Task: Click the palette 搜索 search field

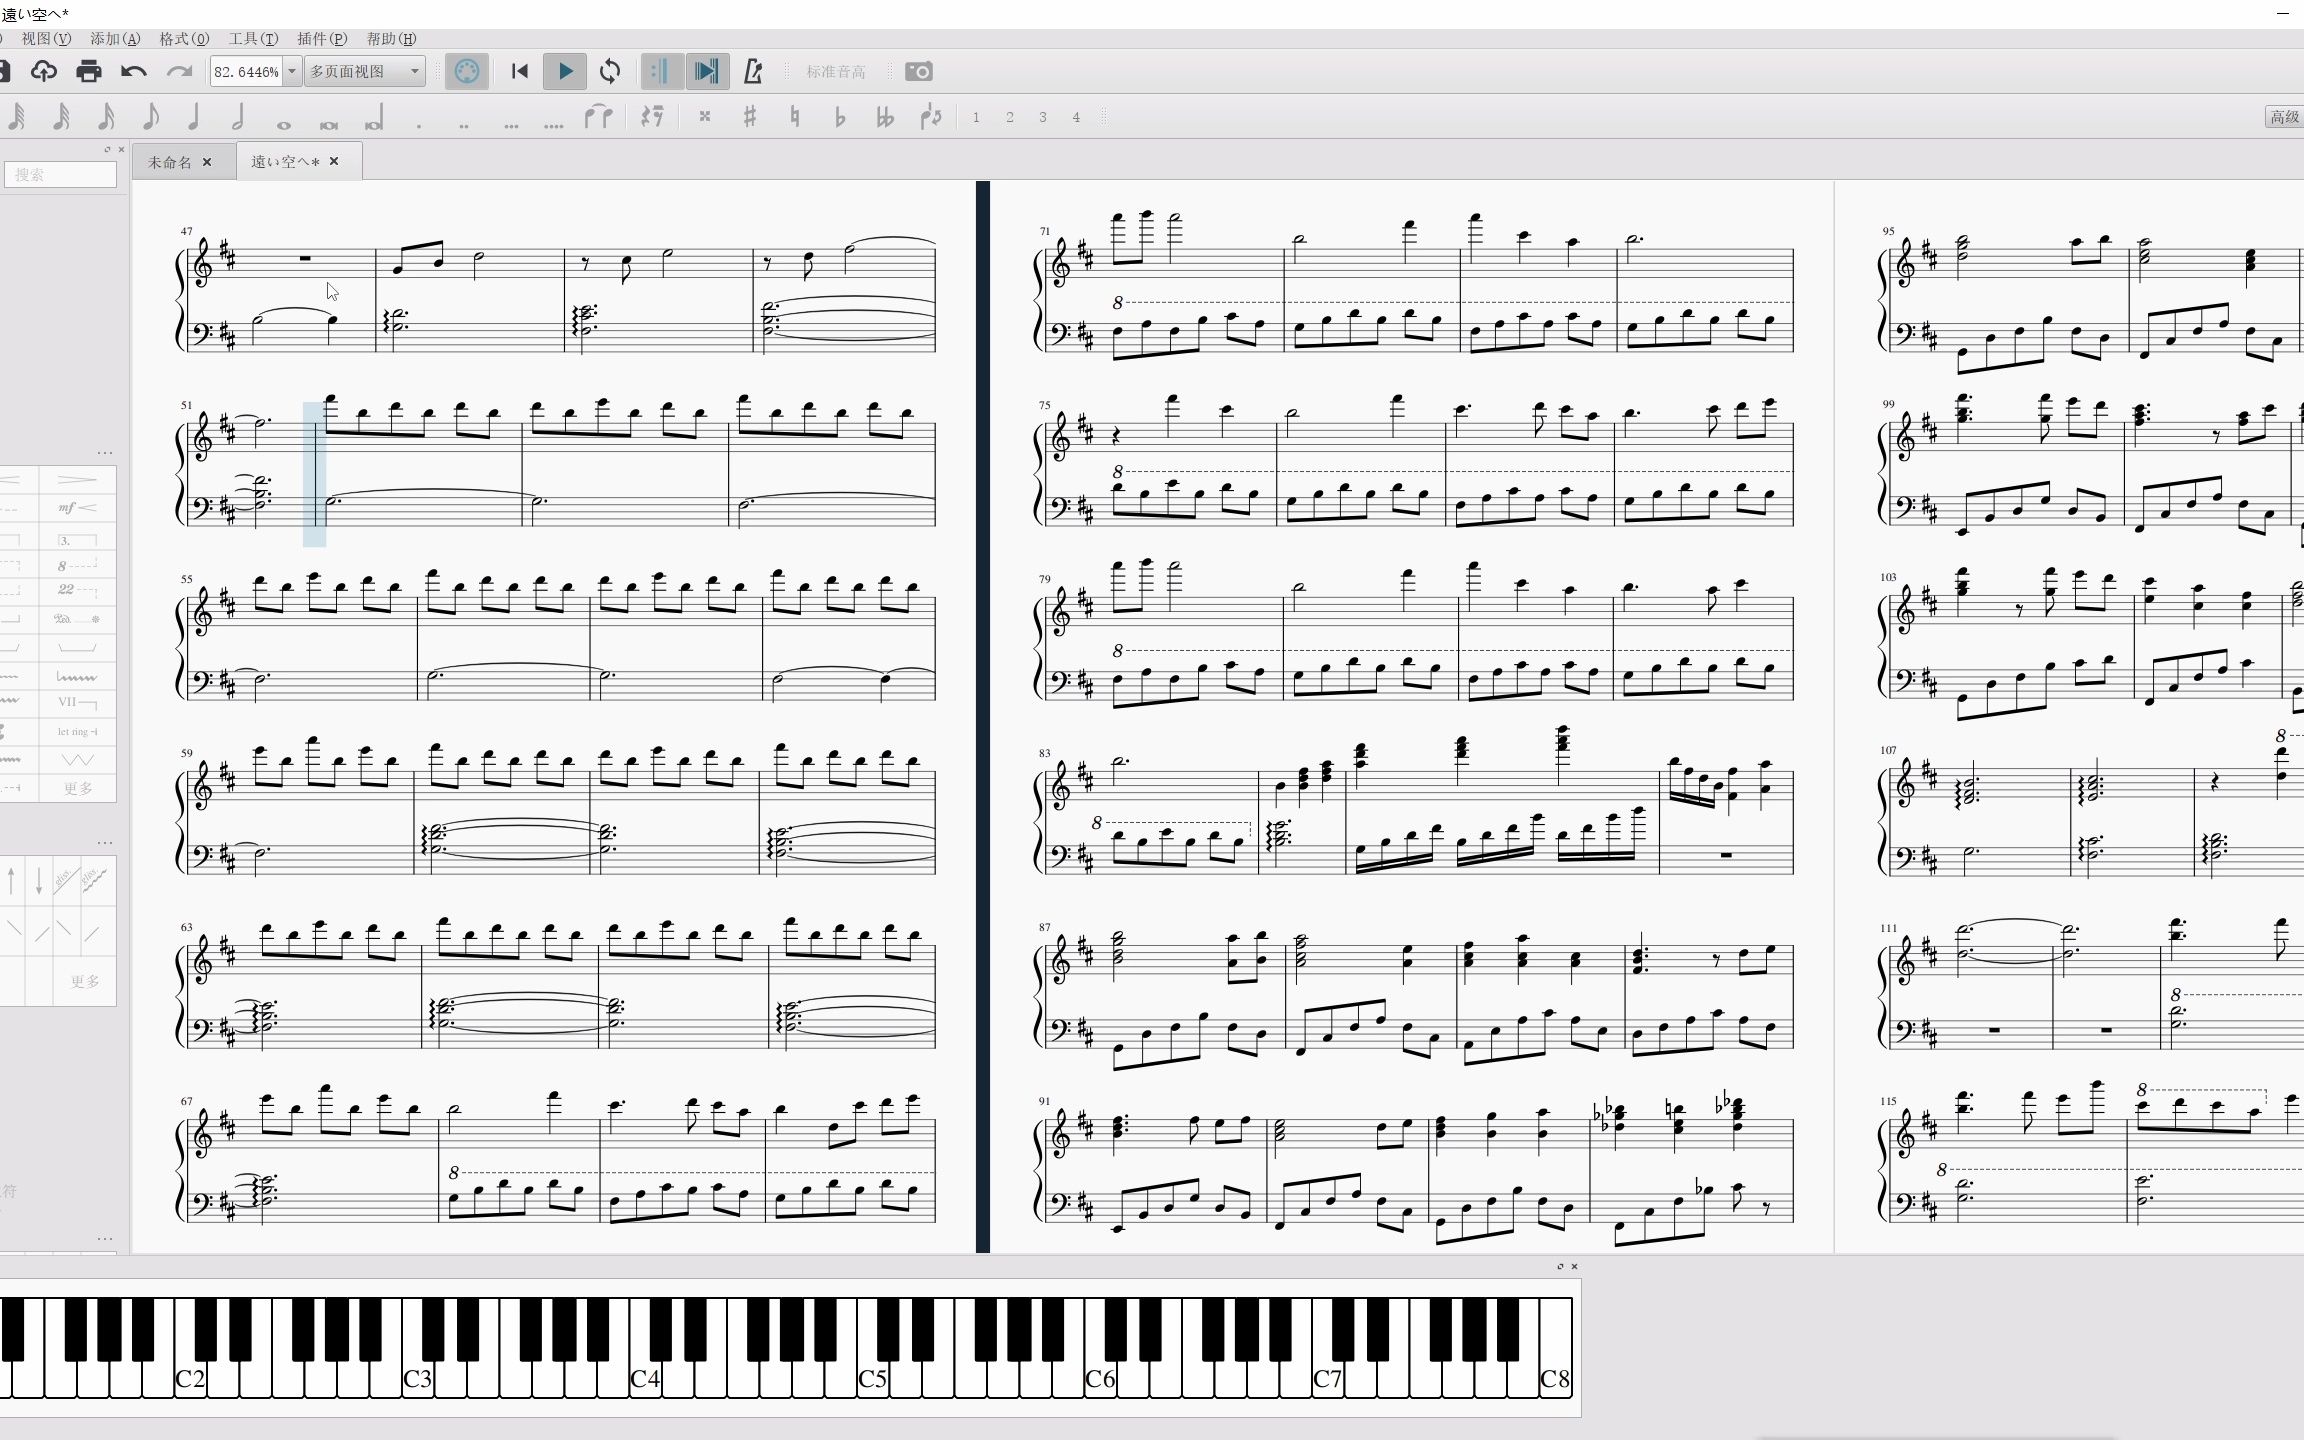Action: (60, 174)
